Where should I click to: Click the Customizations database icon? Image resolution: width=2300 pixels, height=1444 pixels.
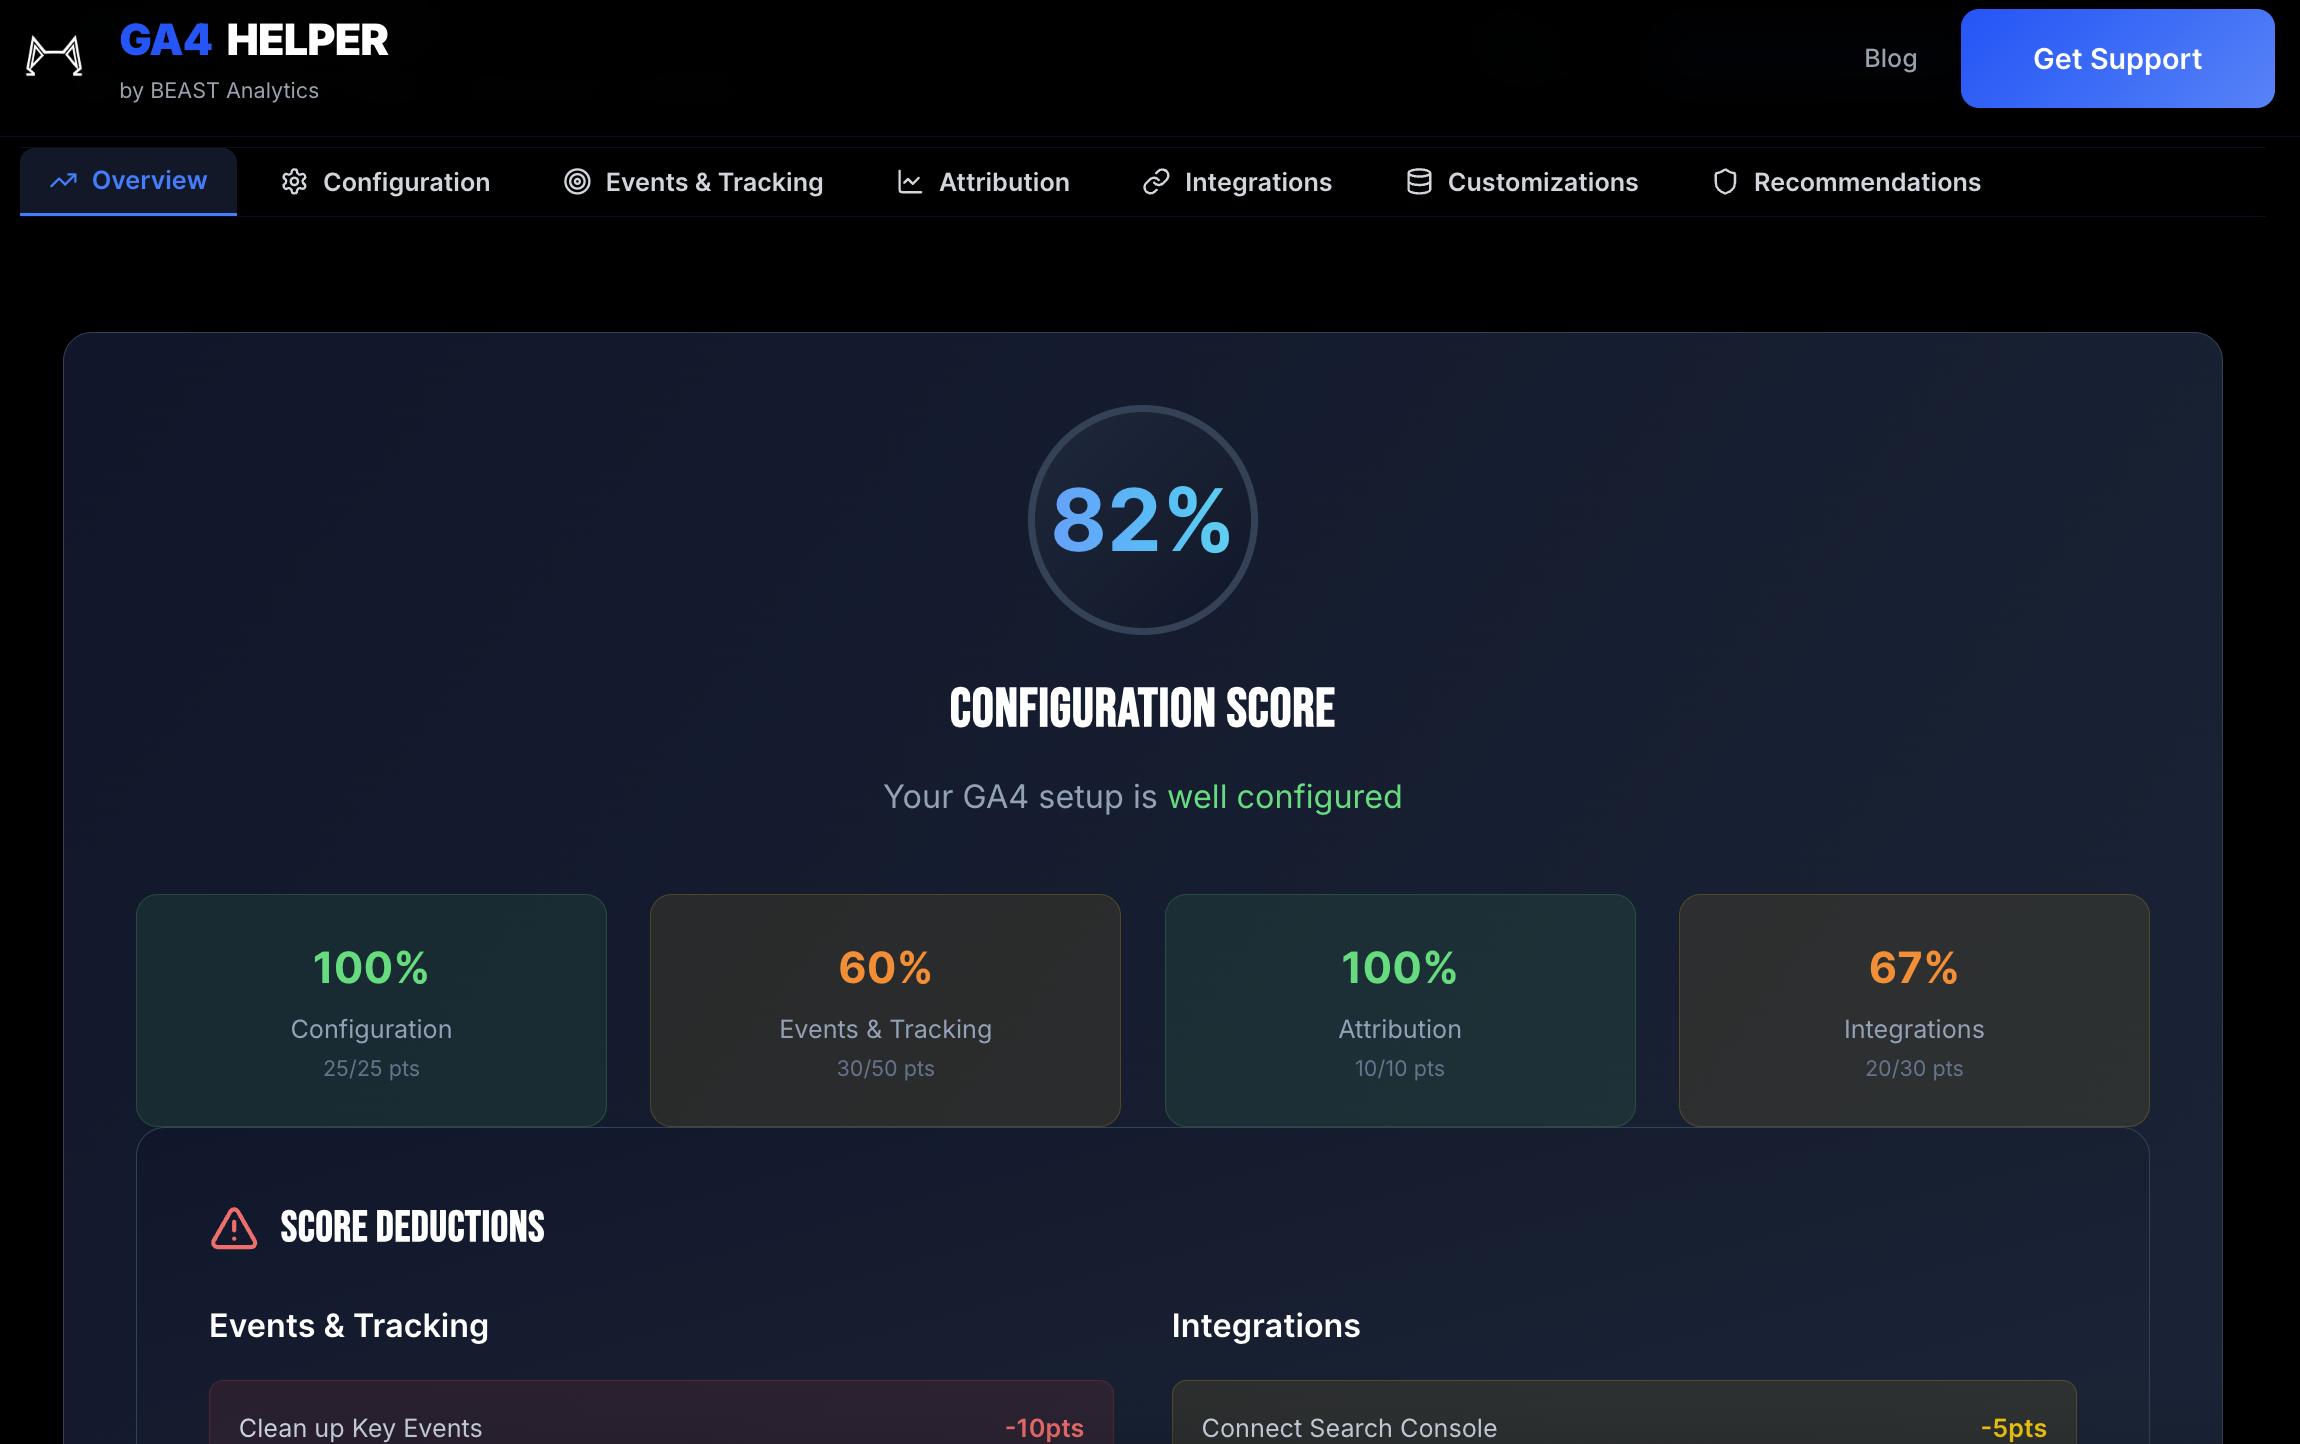click(1419, 182)
